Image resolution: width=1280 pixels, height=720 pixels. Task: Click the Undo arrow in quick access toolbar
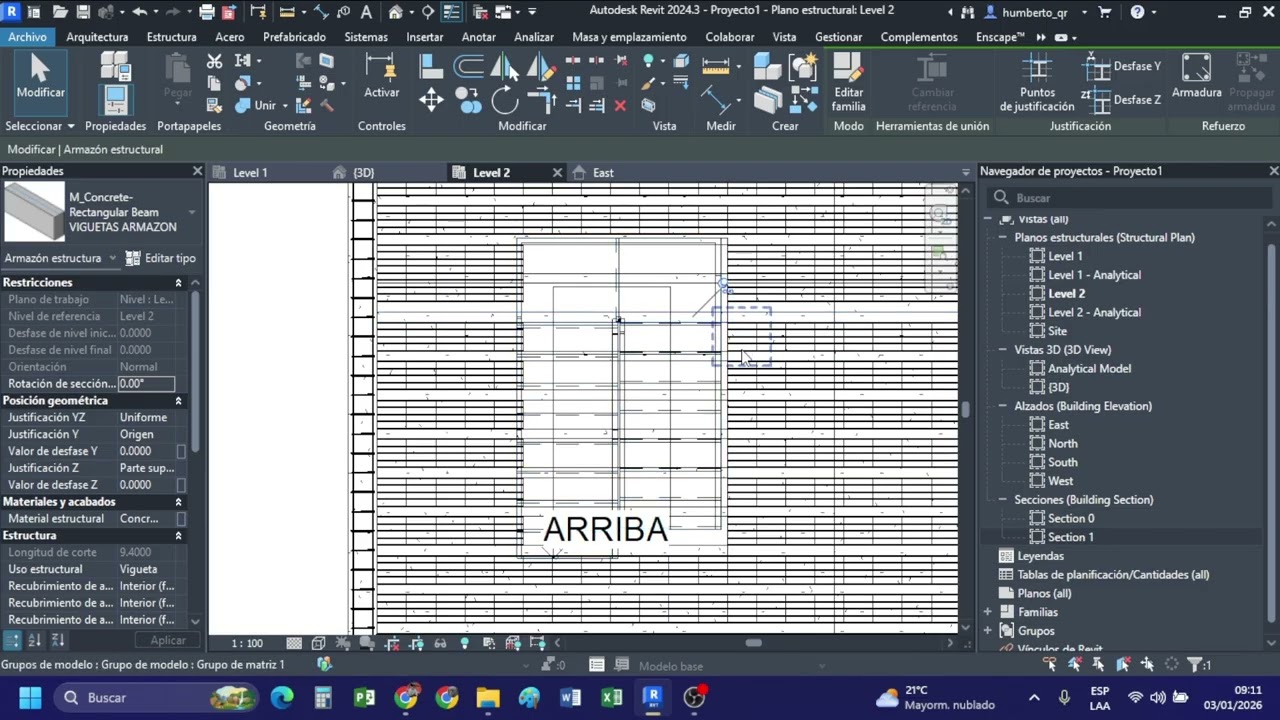coord(139,12)
